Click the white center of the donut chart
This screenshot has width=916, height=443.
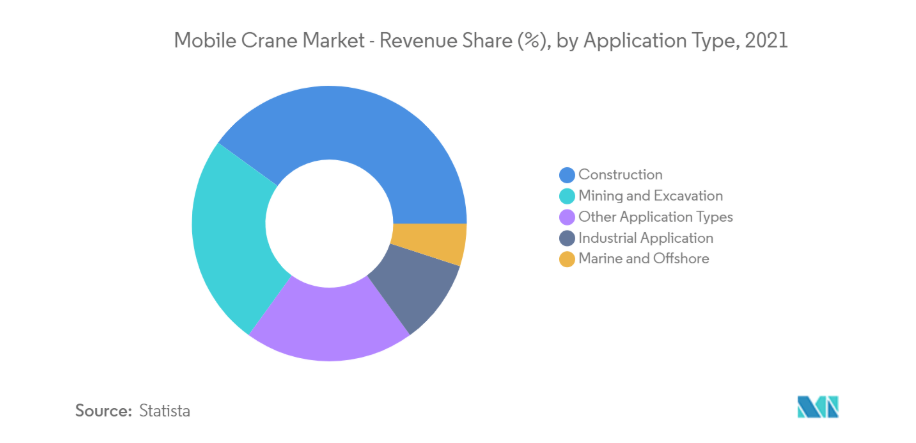329,224
